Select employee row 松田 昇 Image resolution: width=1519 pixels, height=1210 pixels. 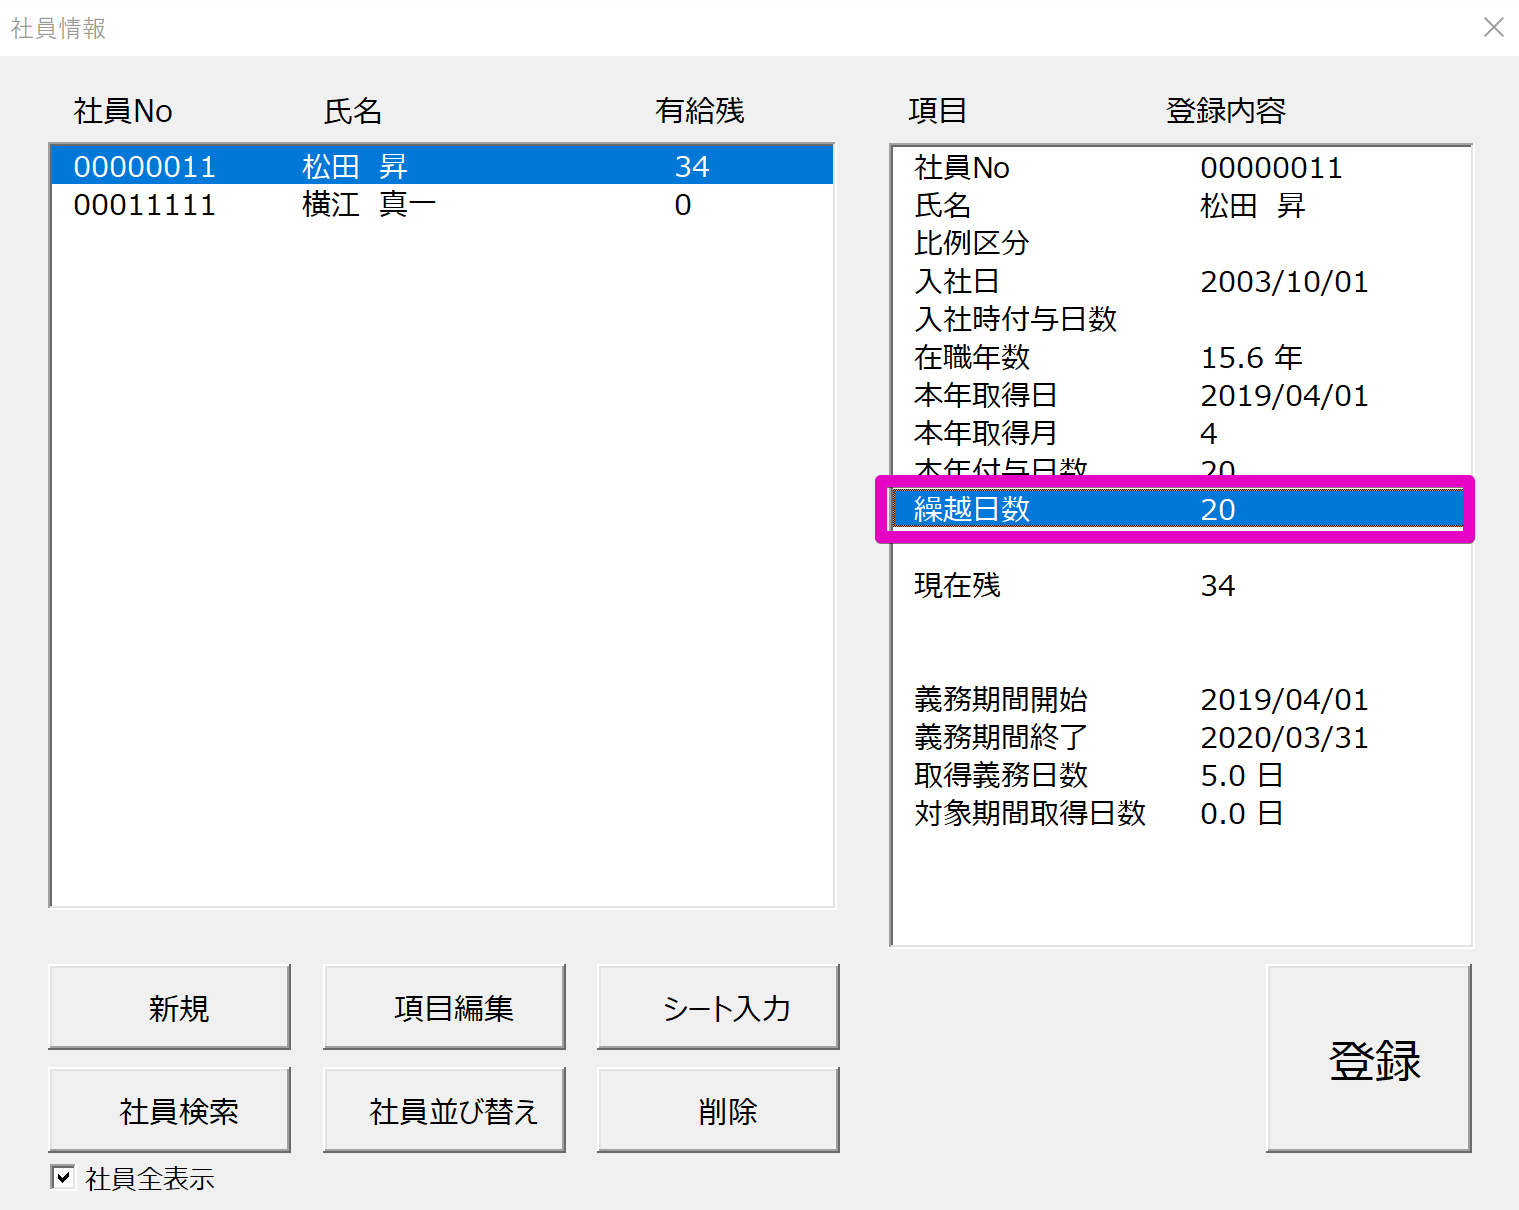(442, 166)
